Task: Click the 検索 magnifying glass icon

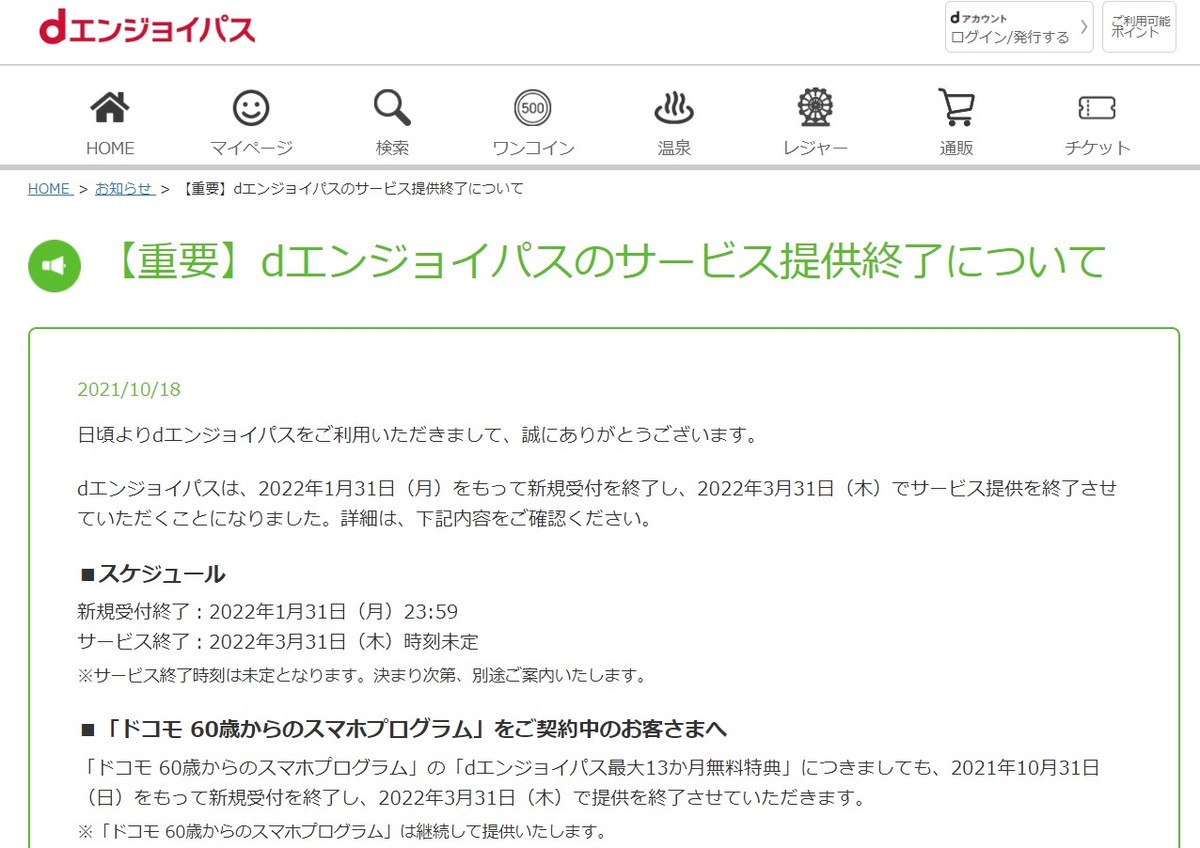Action: (x=392, y=108)
